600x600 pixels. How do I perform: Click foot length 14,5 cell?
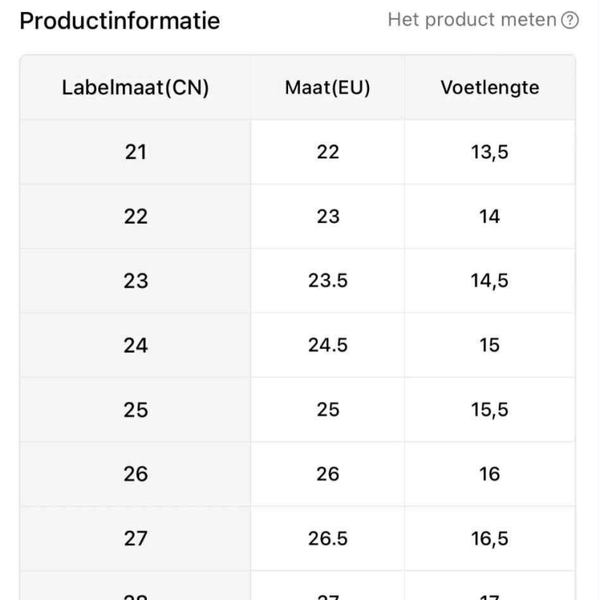pyautogui.click(x=489, y=281)
